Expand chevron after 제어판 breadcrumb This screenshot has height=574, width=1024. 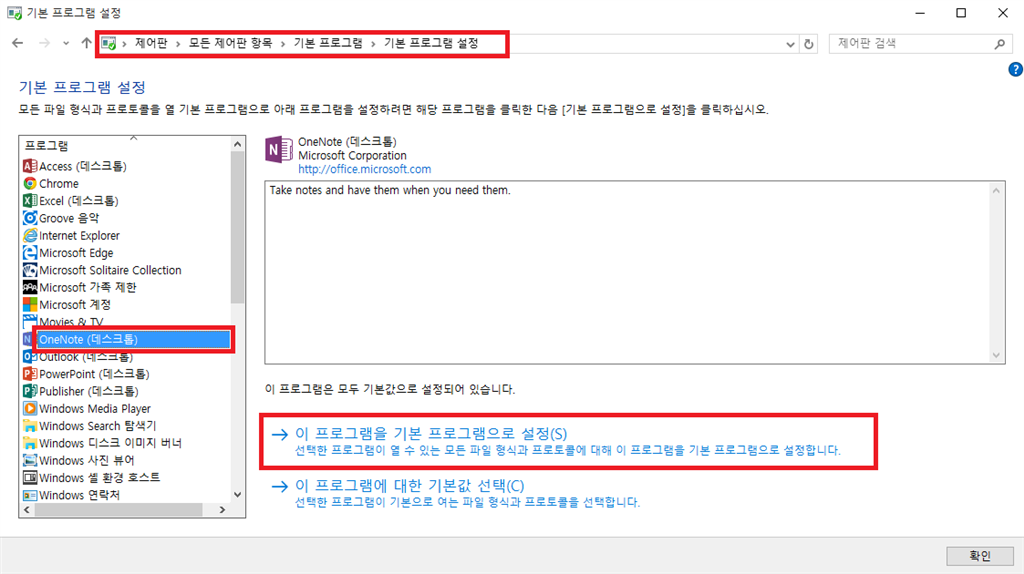point(178,44)
